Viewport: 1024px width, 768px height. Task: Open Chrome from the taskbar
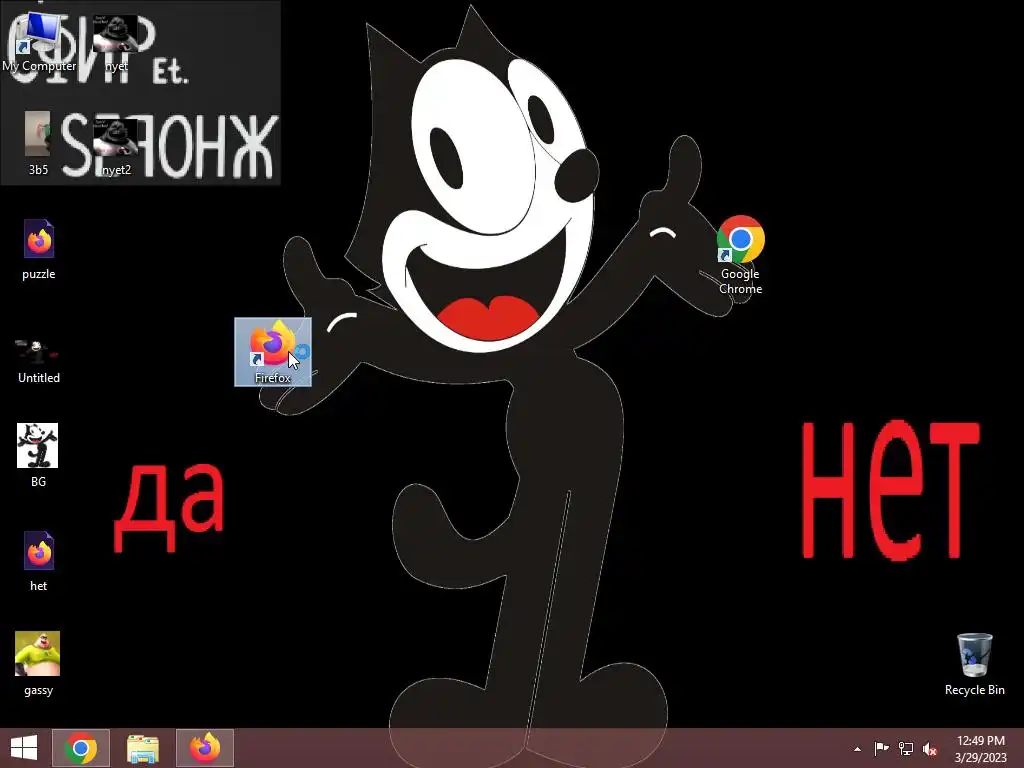(x=81, y=748)
